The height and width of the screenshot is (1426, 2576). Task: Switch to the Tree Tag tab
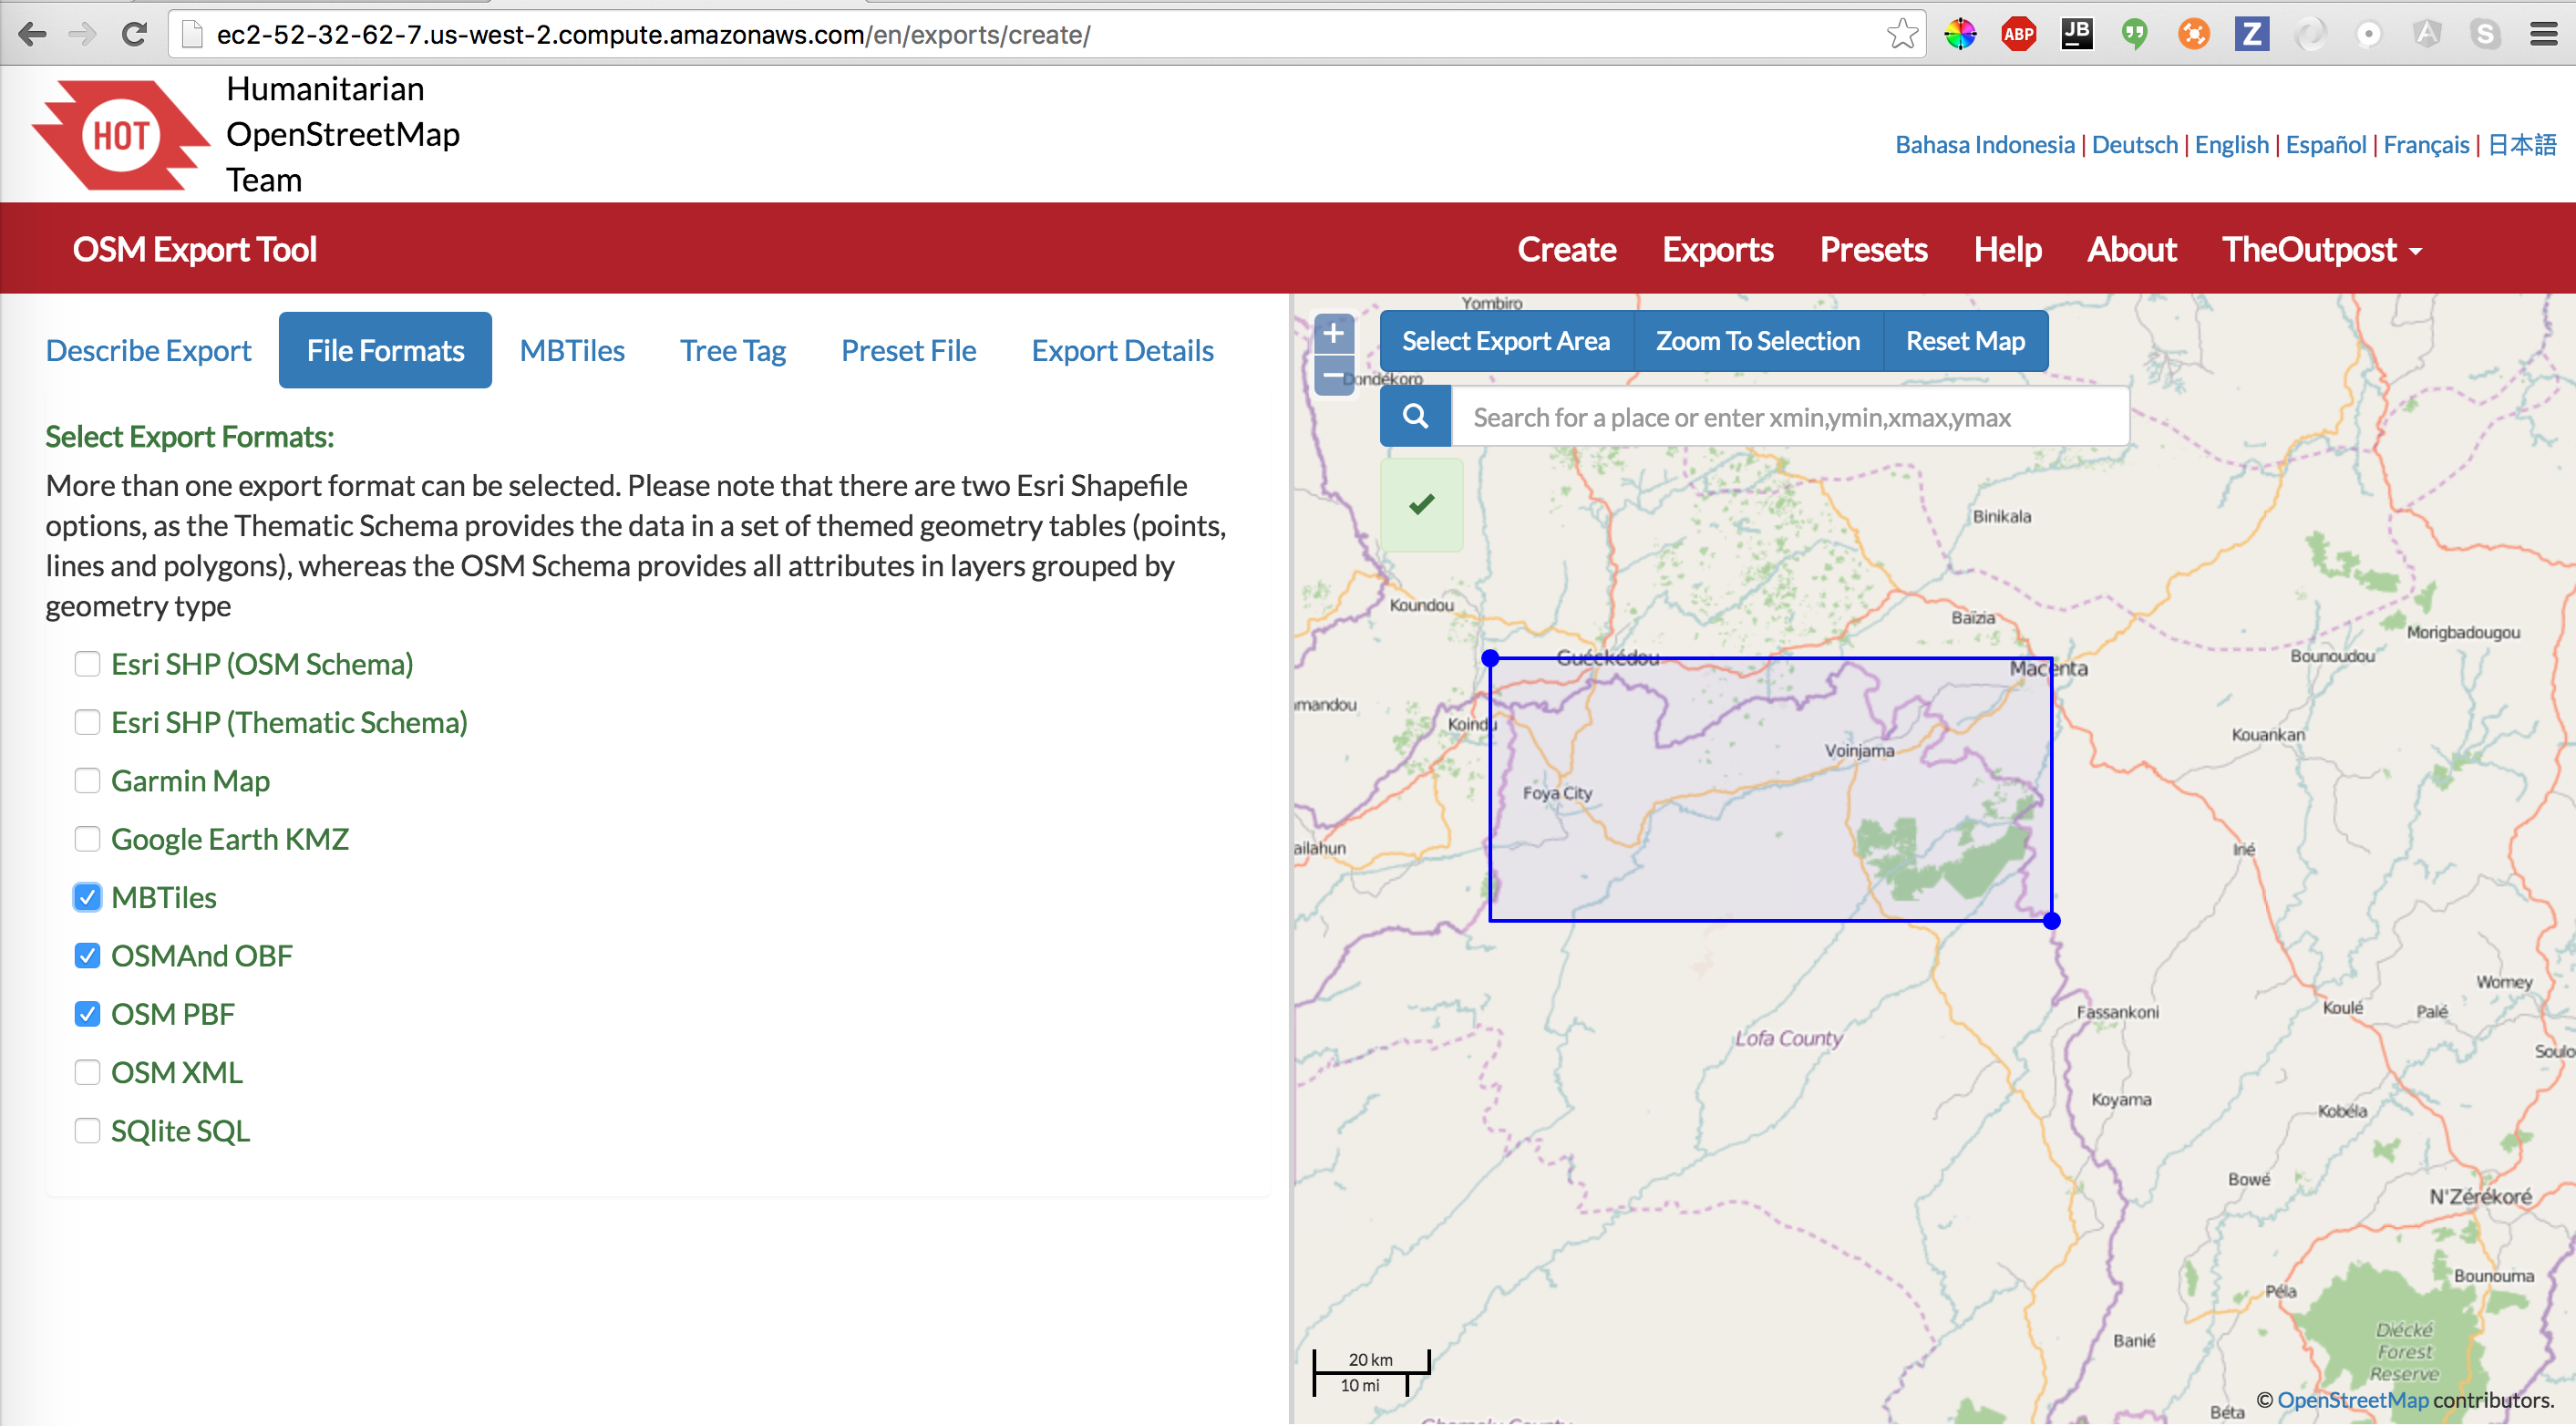point(734,351)
